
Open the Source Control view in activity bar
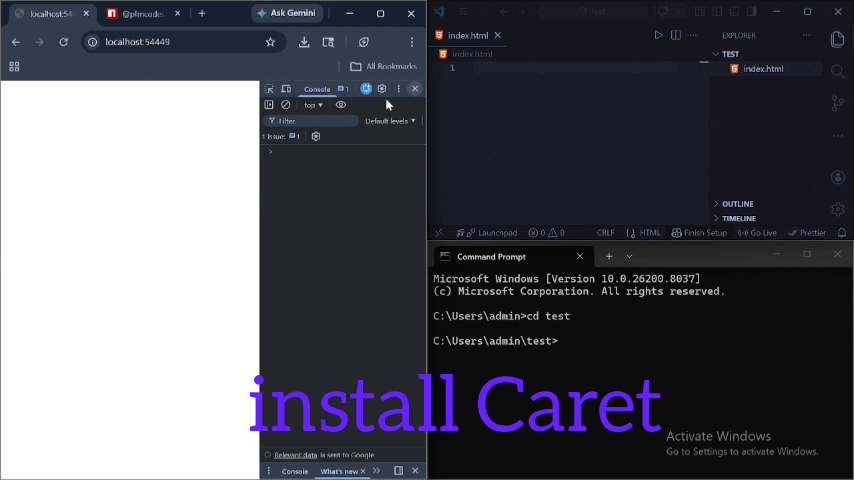point(838,103)
